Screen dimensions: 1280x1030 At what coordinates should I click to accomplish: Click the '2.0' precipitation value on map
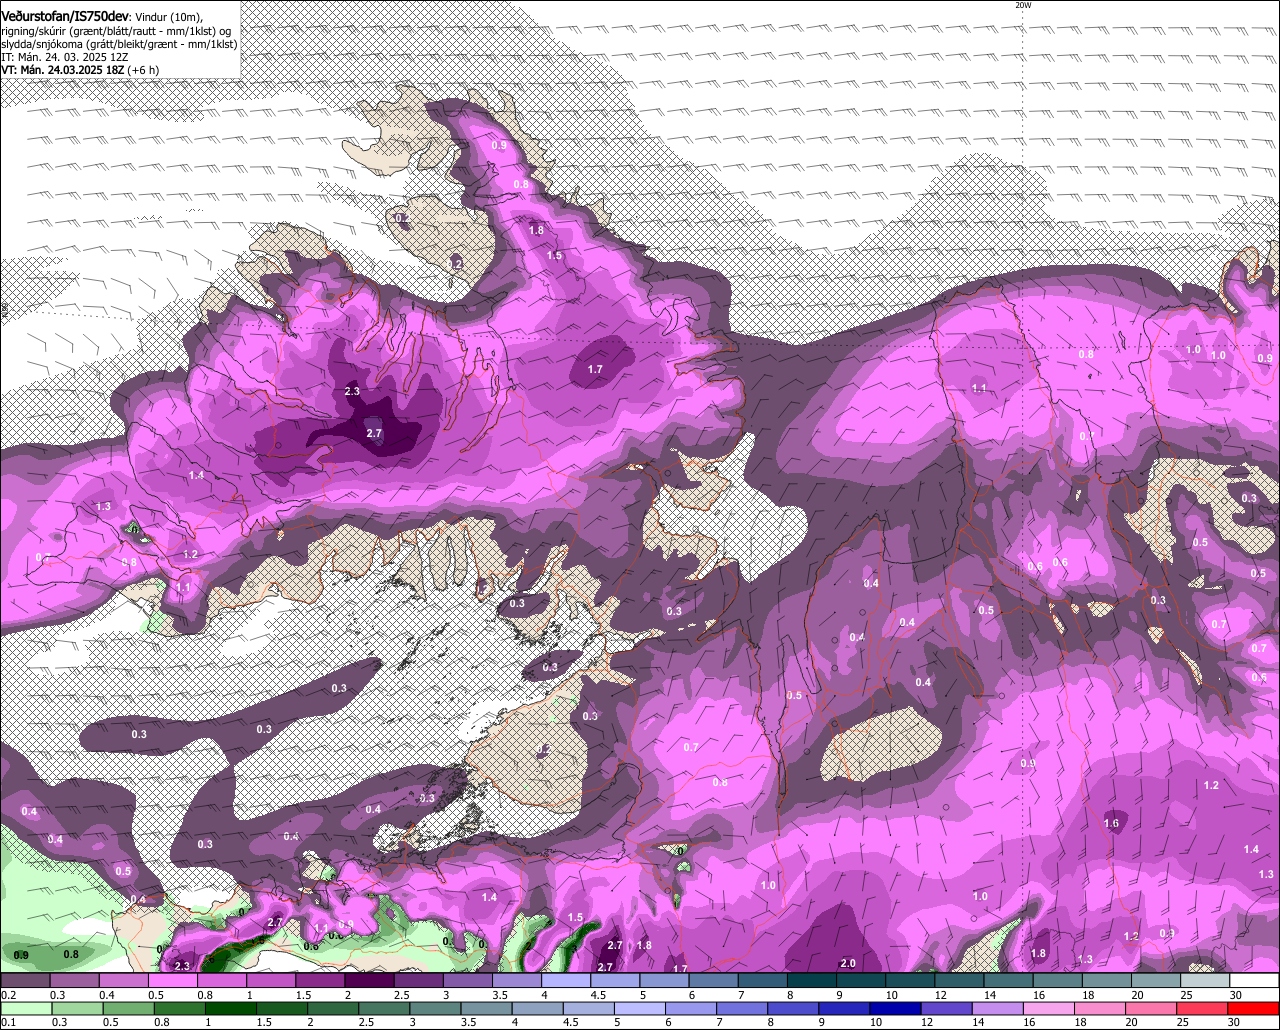847,963
